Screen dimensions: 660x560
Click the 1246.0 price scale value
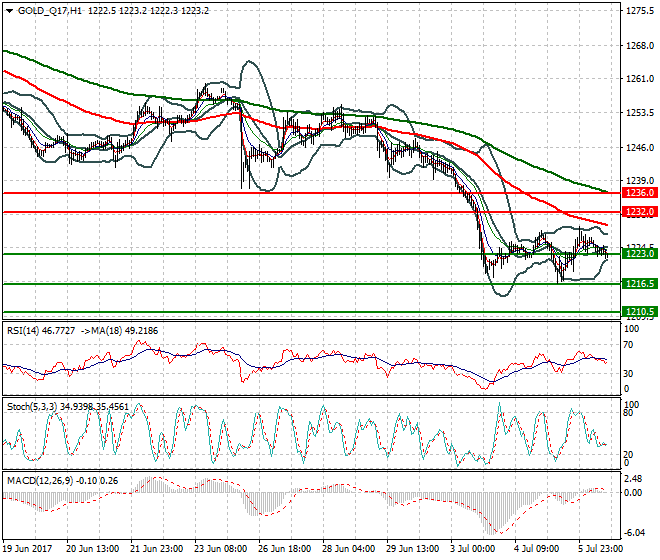[x=640, y=147]
